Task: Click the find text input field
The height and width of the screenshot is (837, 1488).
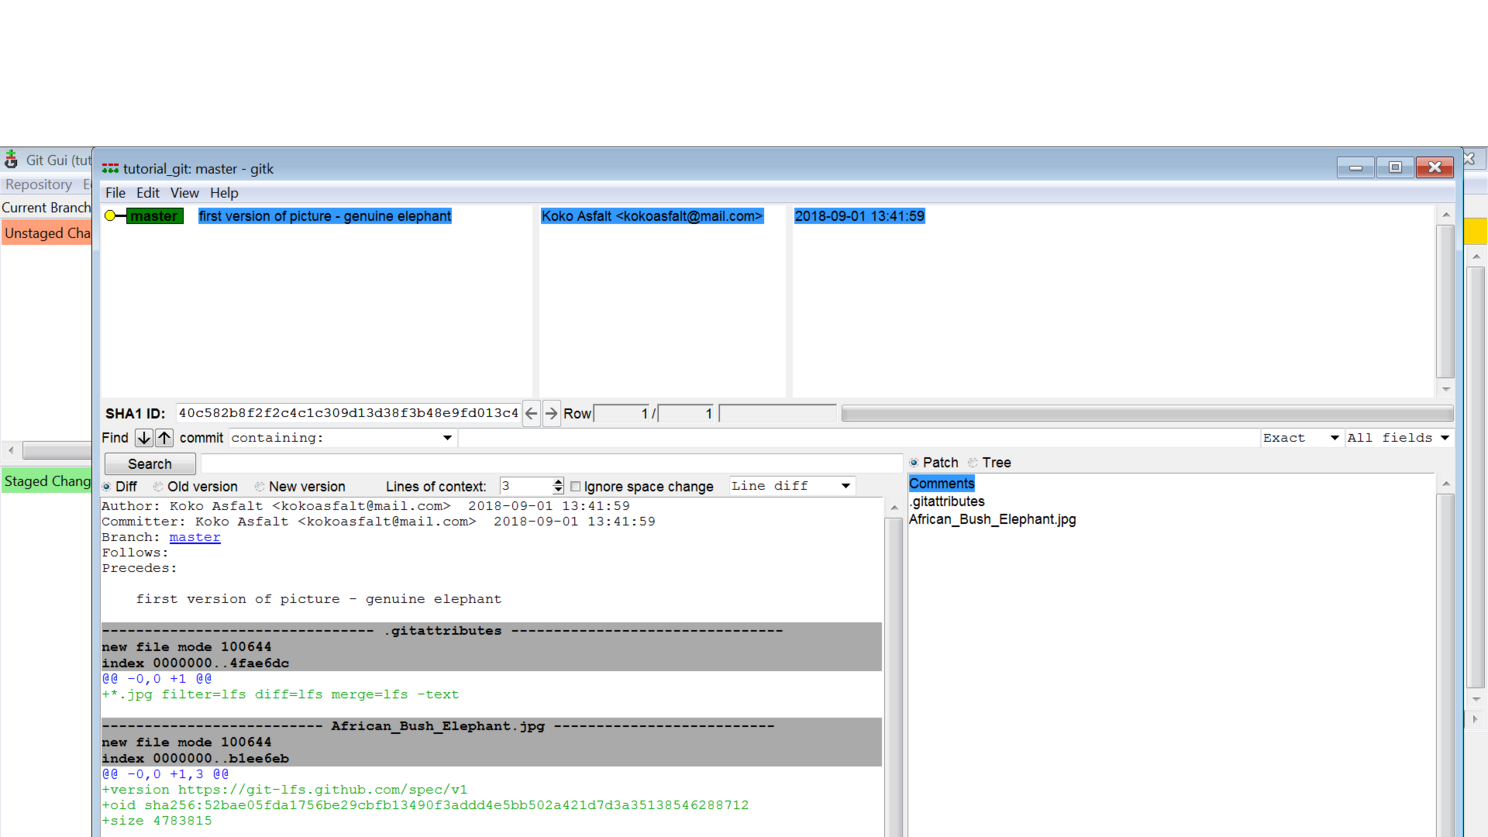Action: (858, 438)
